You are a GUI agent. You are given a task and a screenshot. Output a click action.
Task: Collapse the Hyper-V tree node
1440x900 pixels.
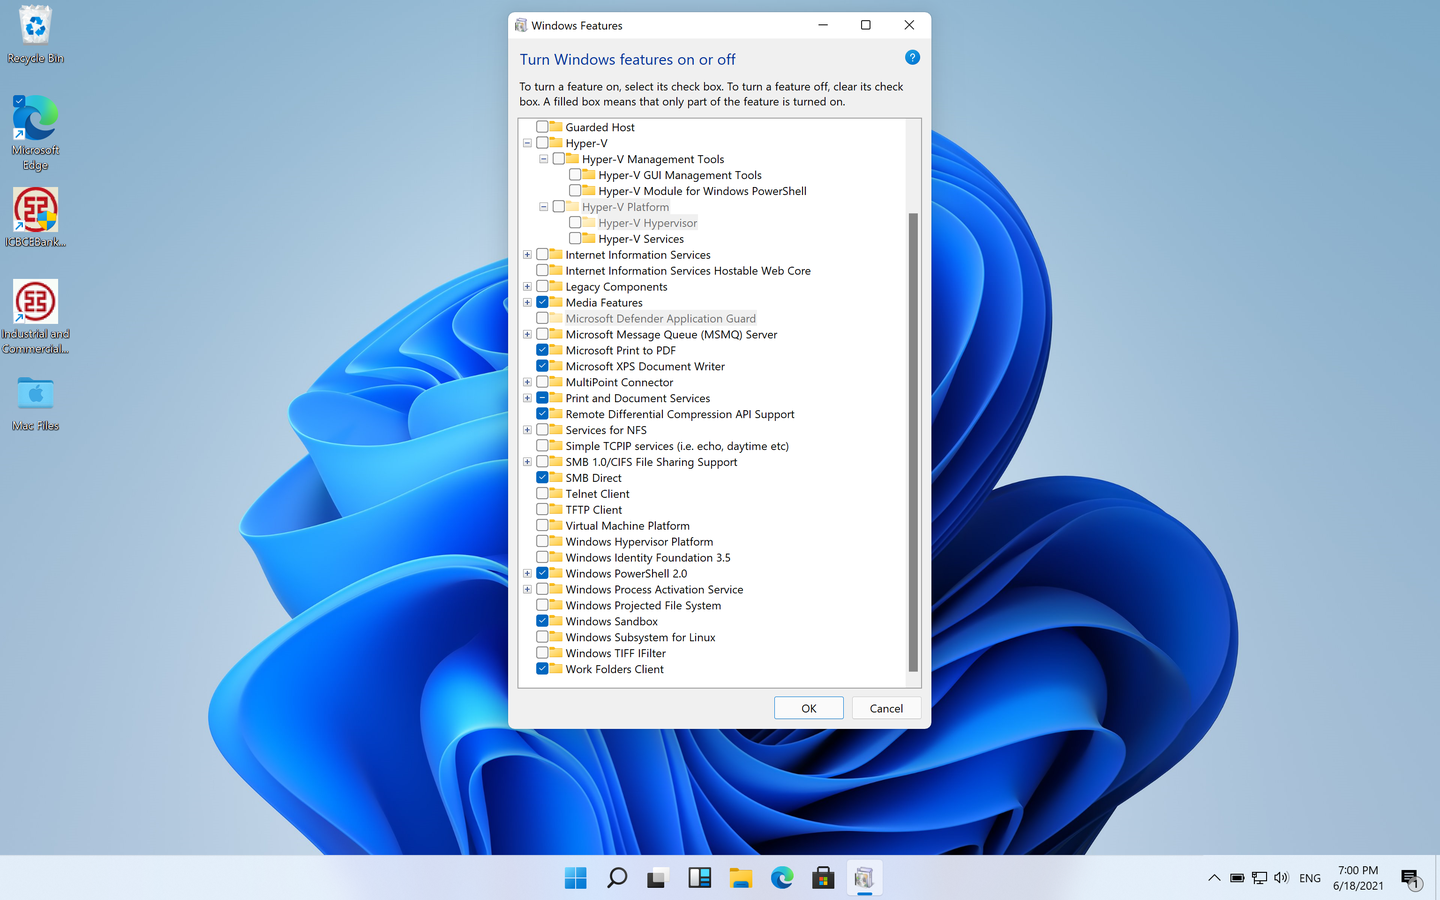point(527,142)
